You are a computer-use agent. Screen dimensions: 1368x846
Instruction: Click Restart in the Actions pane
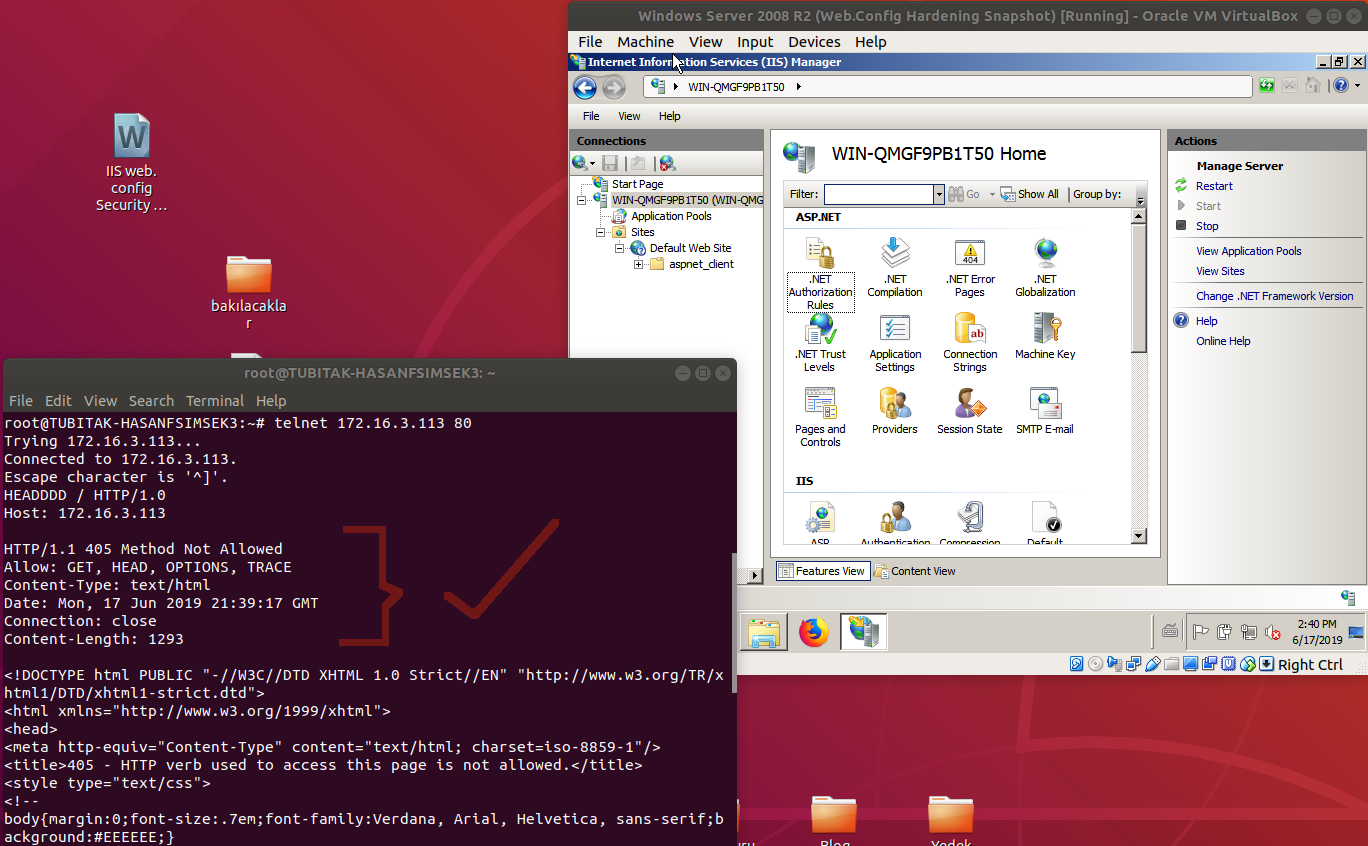coord(1214,186)
